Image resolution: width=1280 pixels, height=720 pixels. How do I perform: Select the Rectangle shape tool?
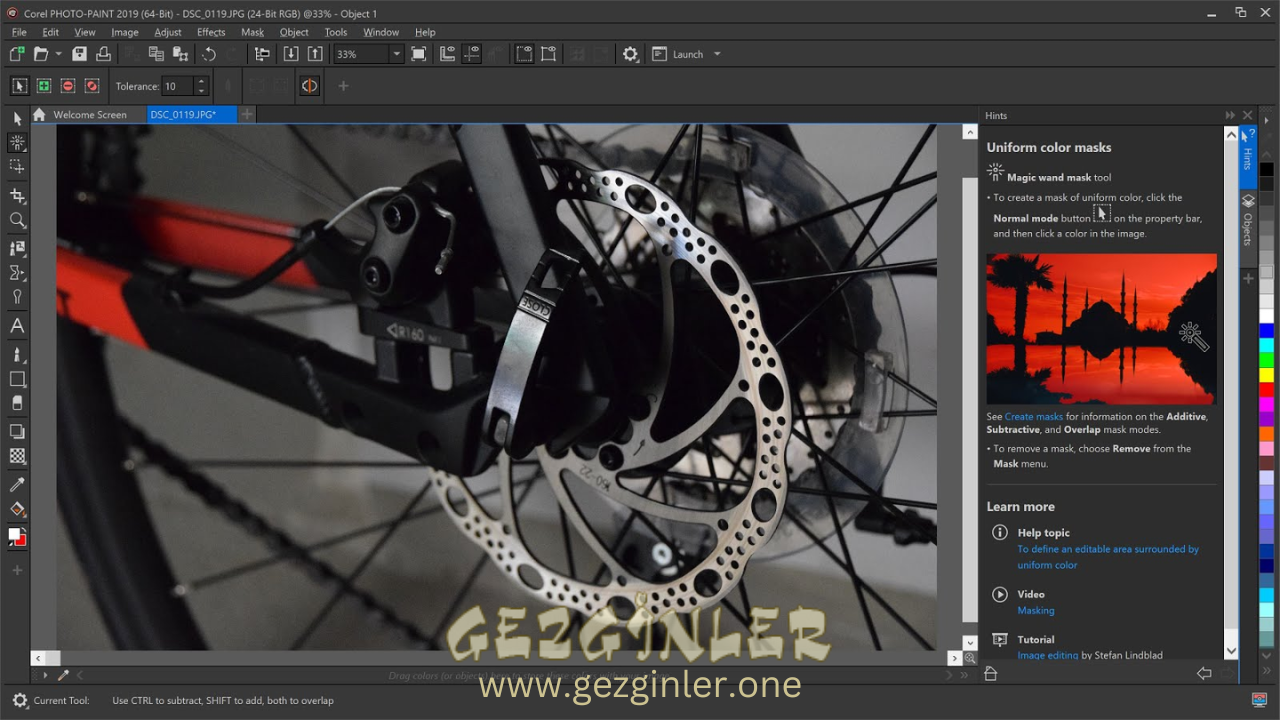(x=17, y=379)
